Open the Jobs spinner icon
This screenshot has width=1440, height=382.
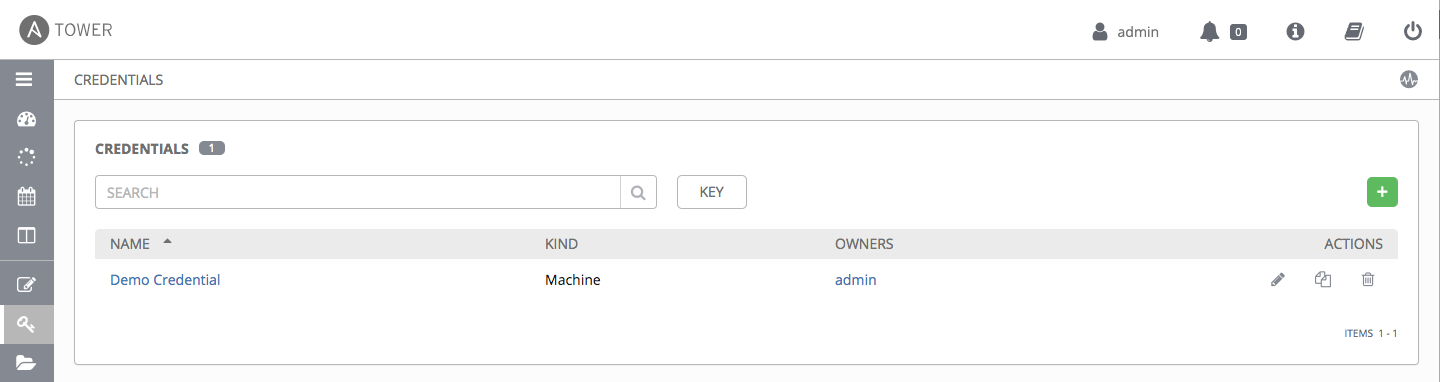point(26,157)
